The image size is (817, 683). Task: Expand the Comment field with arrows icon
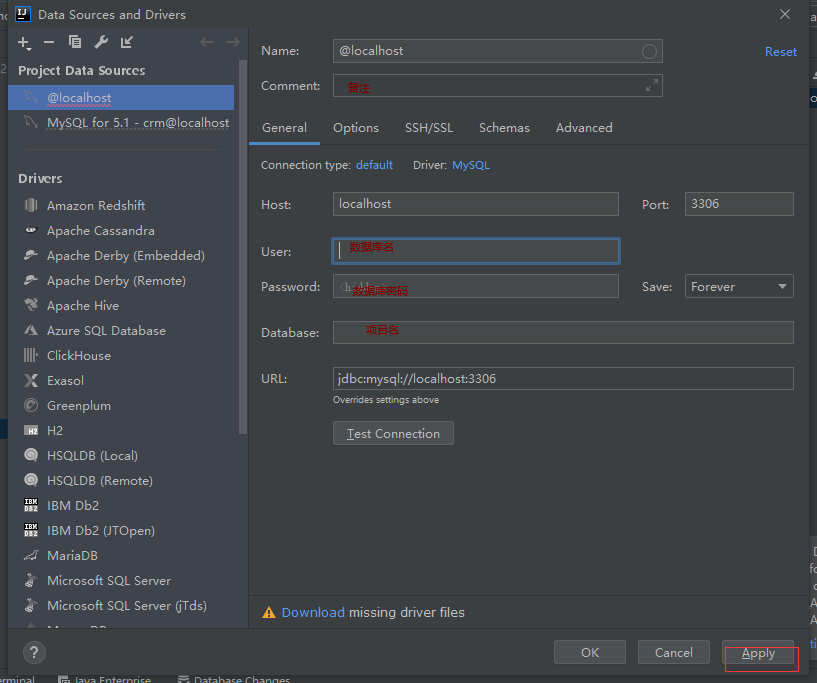click(x=651, y=85)
